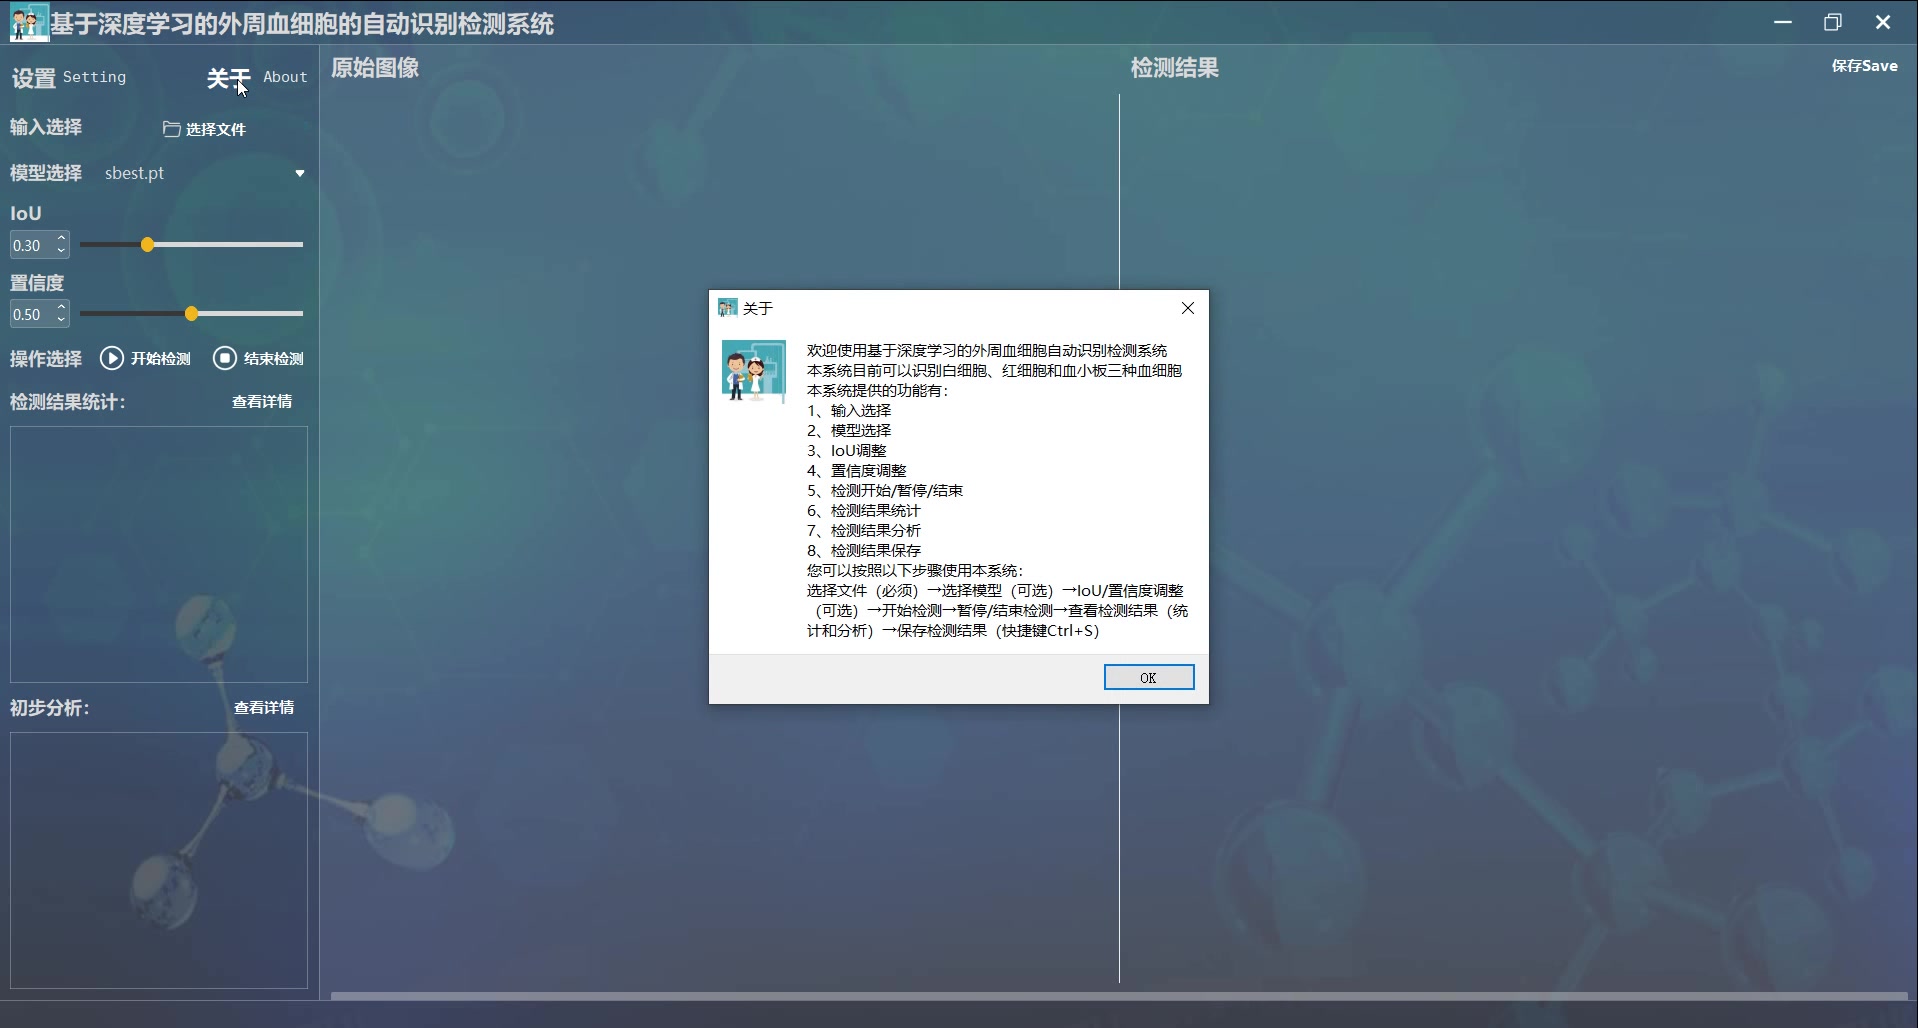Click 保存Save in the top right
Viewport: 1918px width, 1028px height.
(x=1863, y=66)
